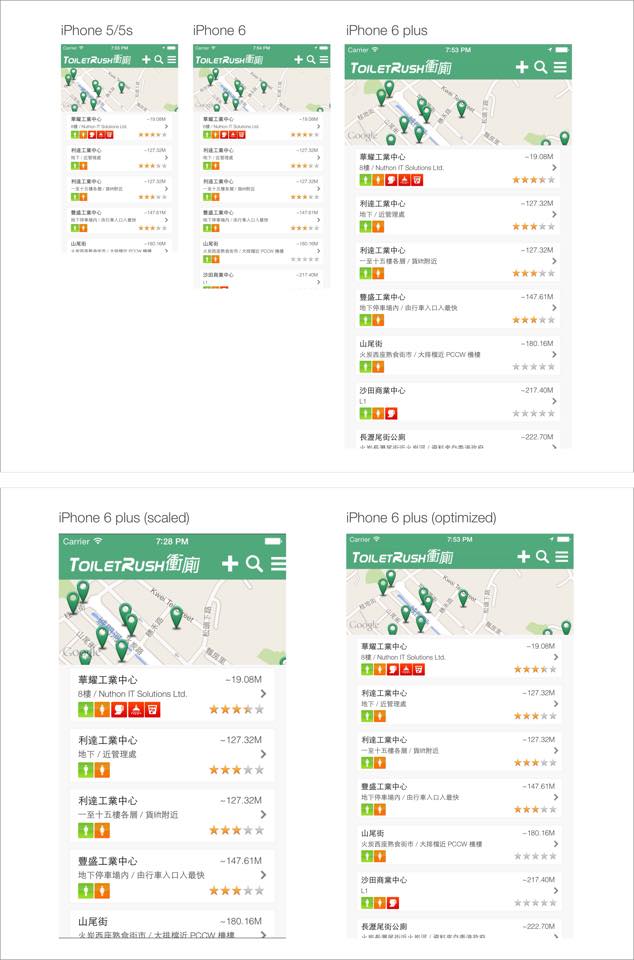Open hamburger menu in iPhone 6 plus (scaled)
Image resolution: width=634 pixels, height=960 pixels.
[278, 564]
